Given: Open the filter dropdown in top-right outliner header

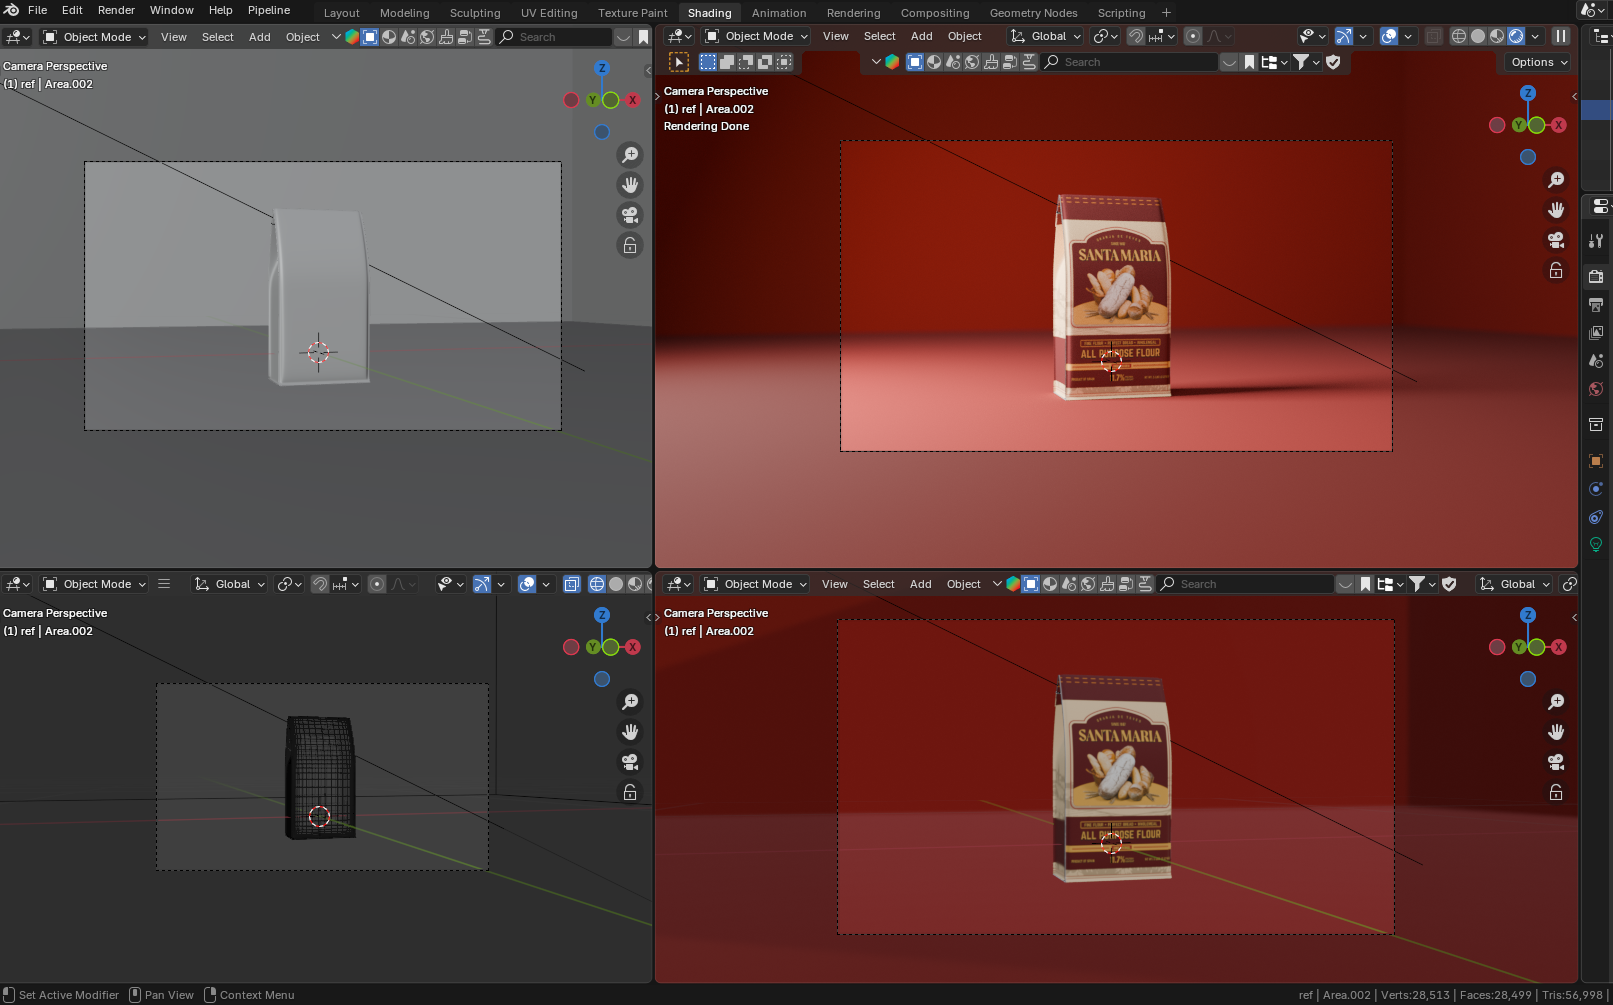Looking at the screenshot, I should click(1306, 62).
